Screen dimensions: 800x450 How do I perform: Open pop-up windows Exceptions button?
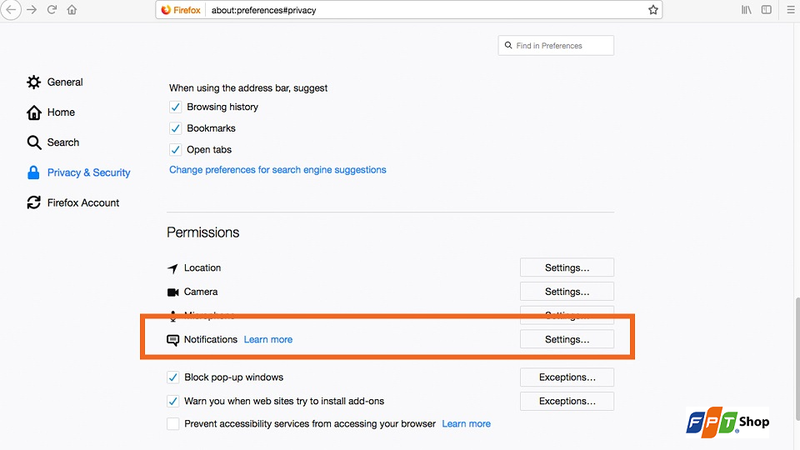567,378
